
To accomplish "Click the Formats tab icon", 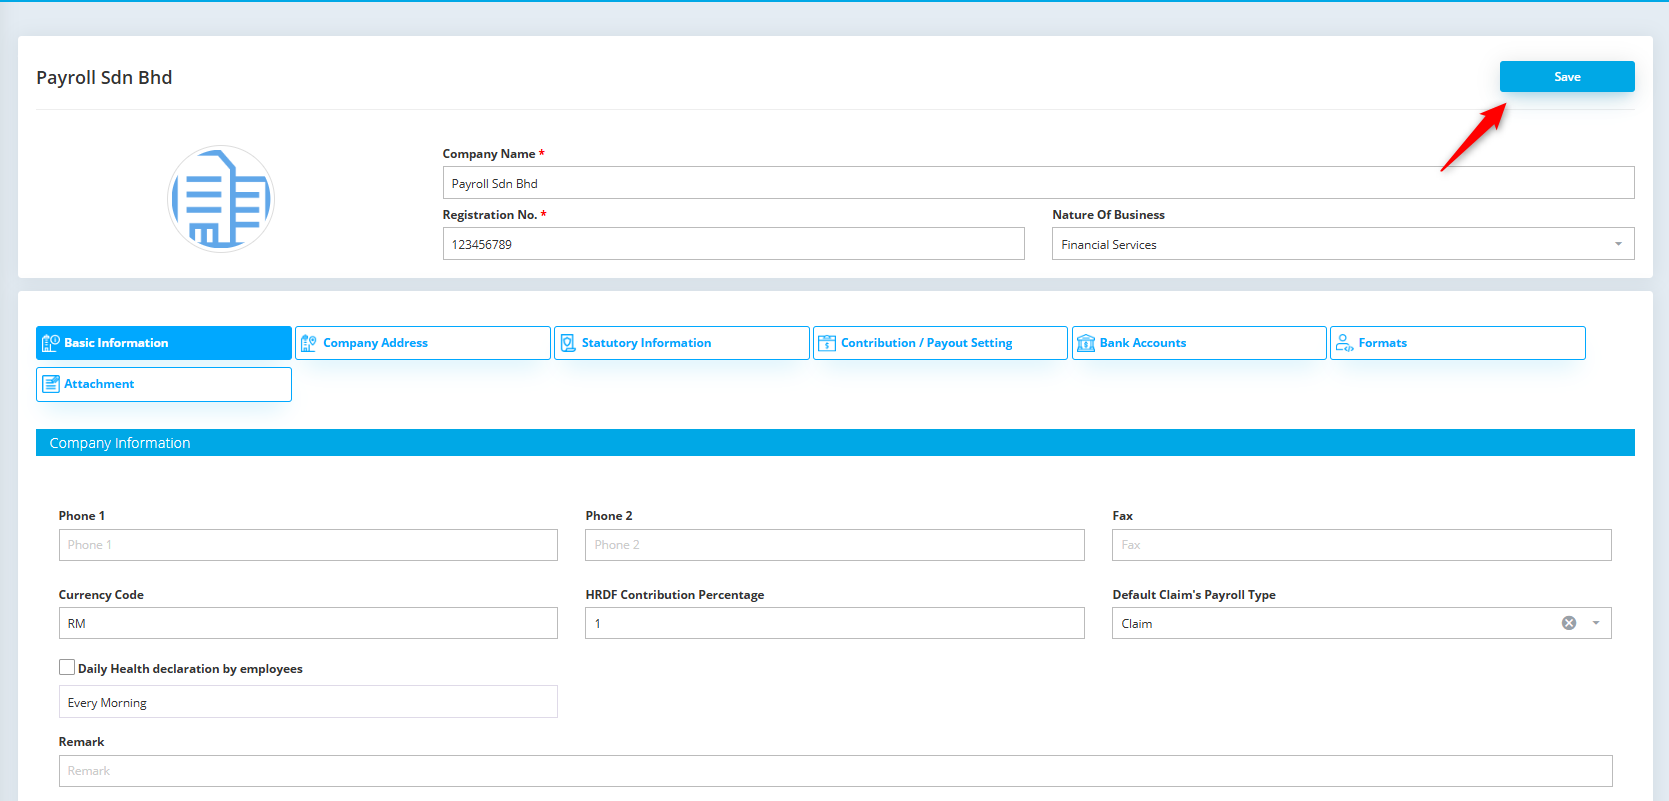I will 1345,343.
